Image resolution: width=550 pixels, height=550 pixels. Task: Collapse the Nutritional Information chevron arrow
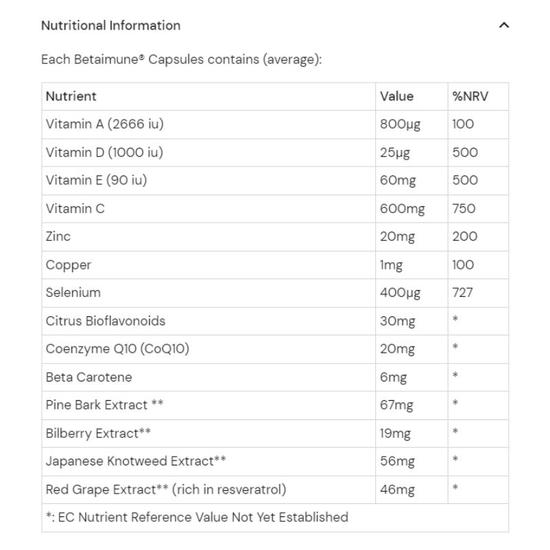[504, 25]
